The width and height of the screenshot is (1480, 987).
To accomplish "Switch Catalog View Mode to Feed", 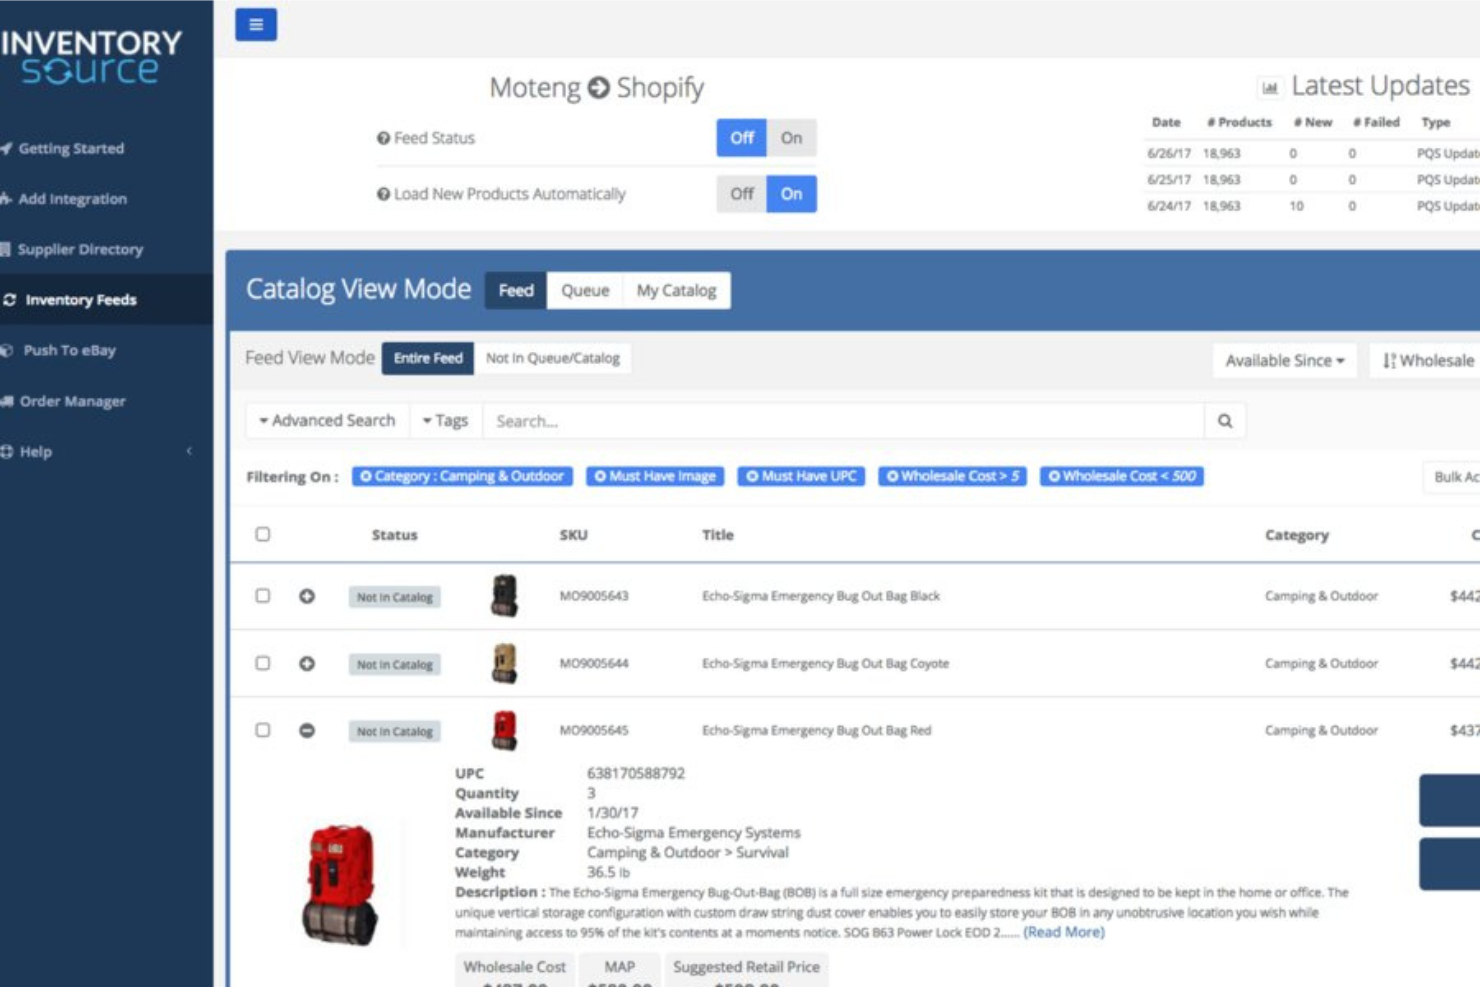I will [x=516, y=290].
